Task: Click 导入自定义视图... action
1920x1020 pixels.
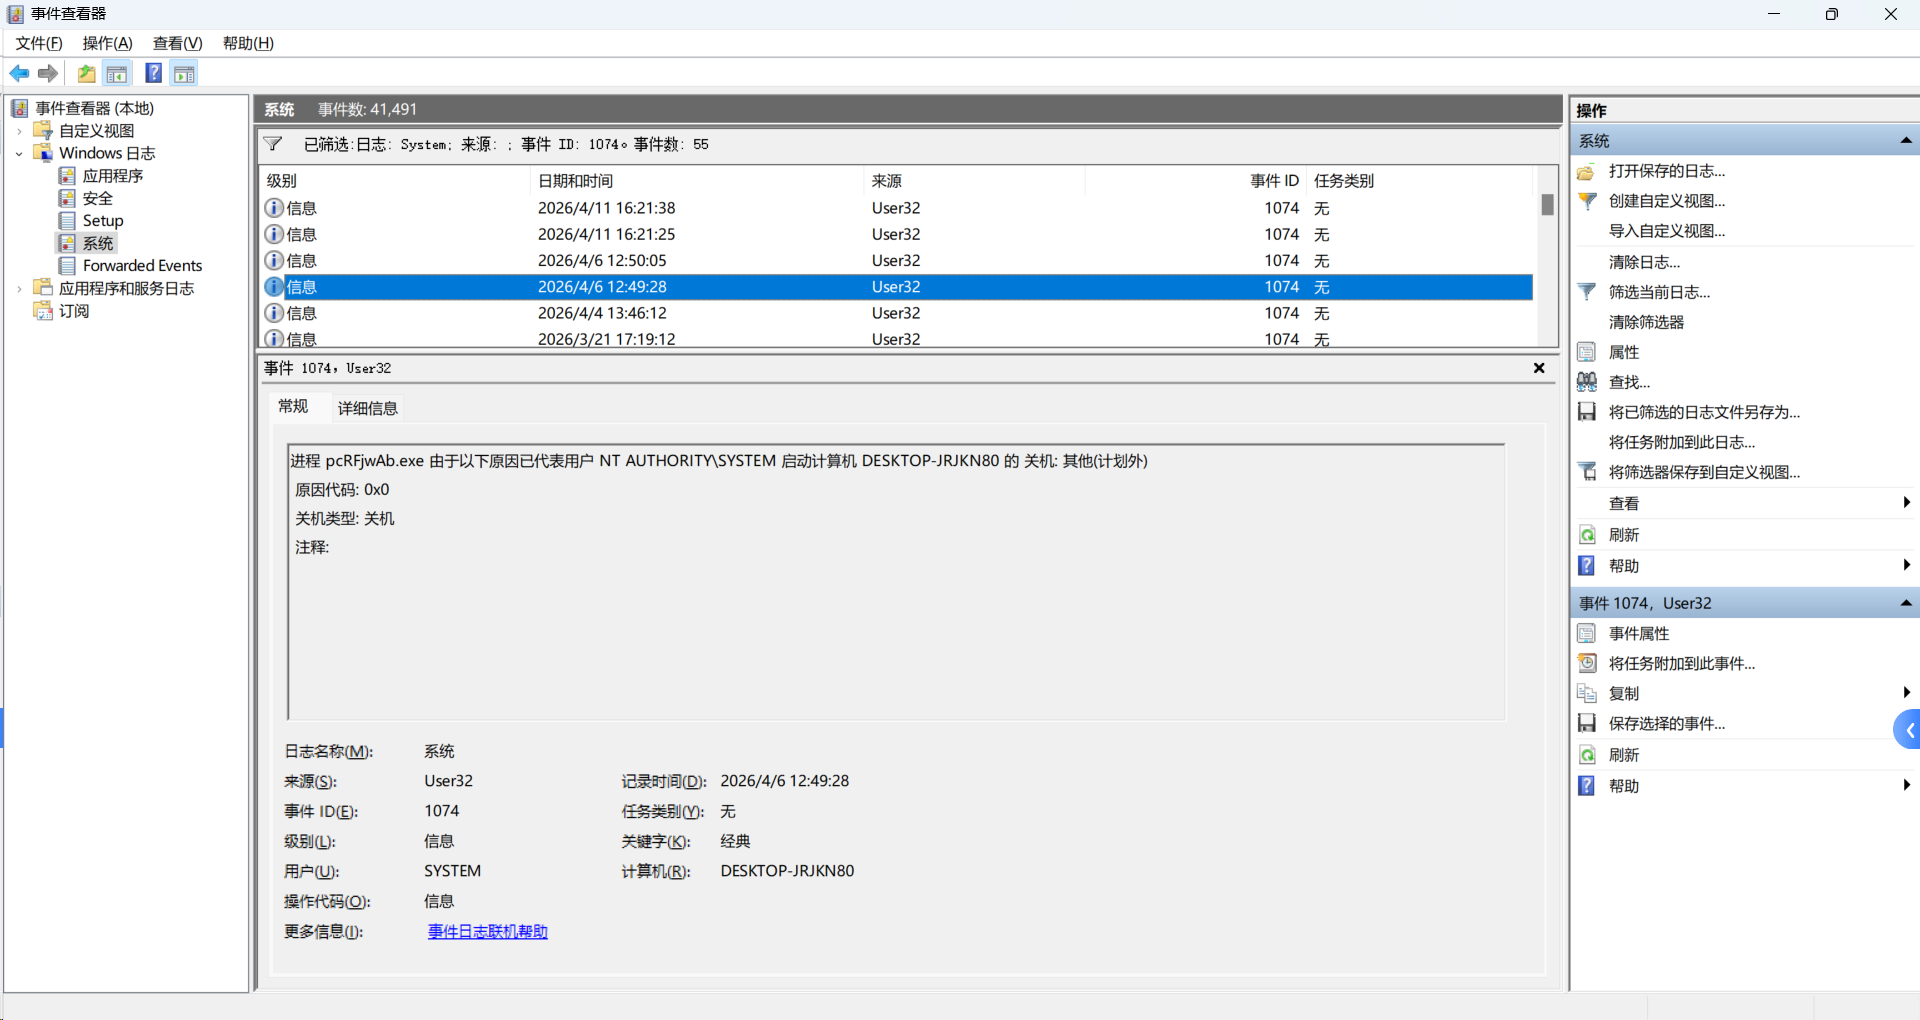Action: (x=1667, y=231)
